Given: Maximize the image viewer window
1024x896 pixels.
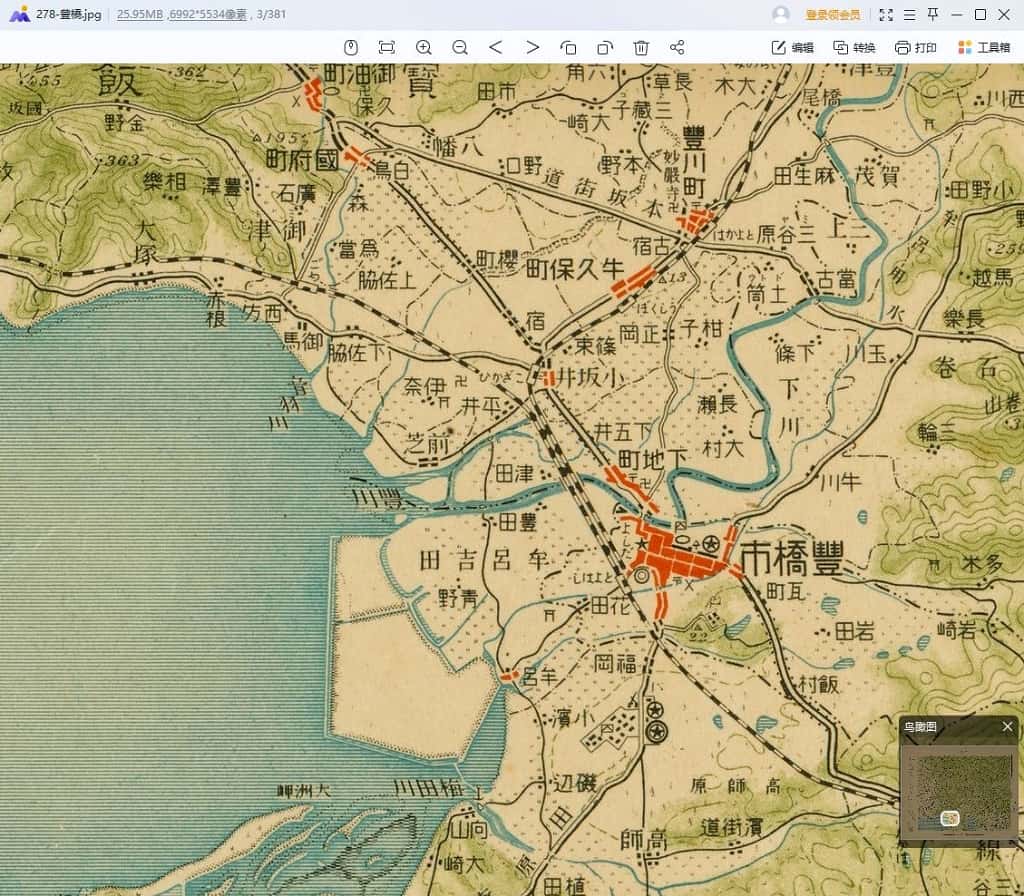Looking at the screenshot, I should (980, 14).
